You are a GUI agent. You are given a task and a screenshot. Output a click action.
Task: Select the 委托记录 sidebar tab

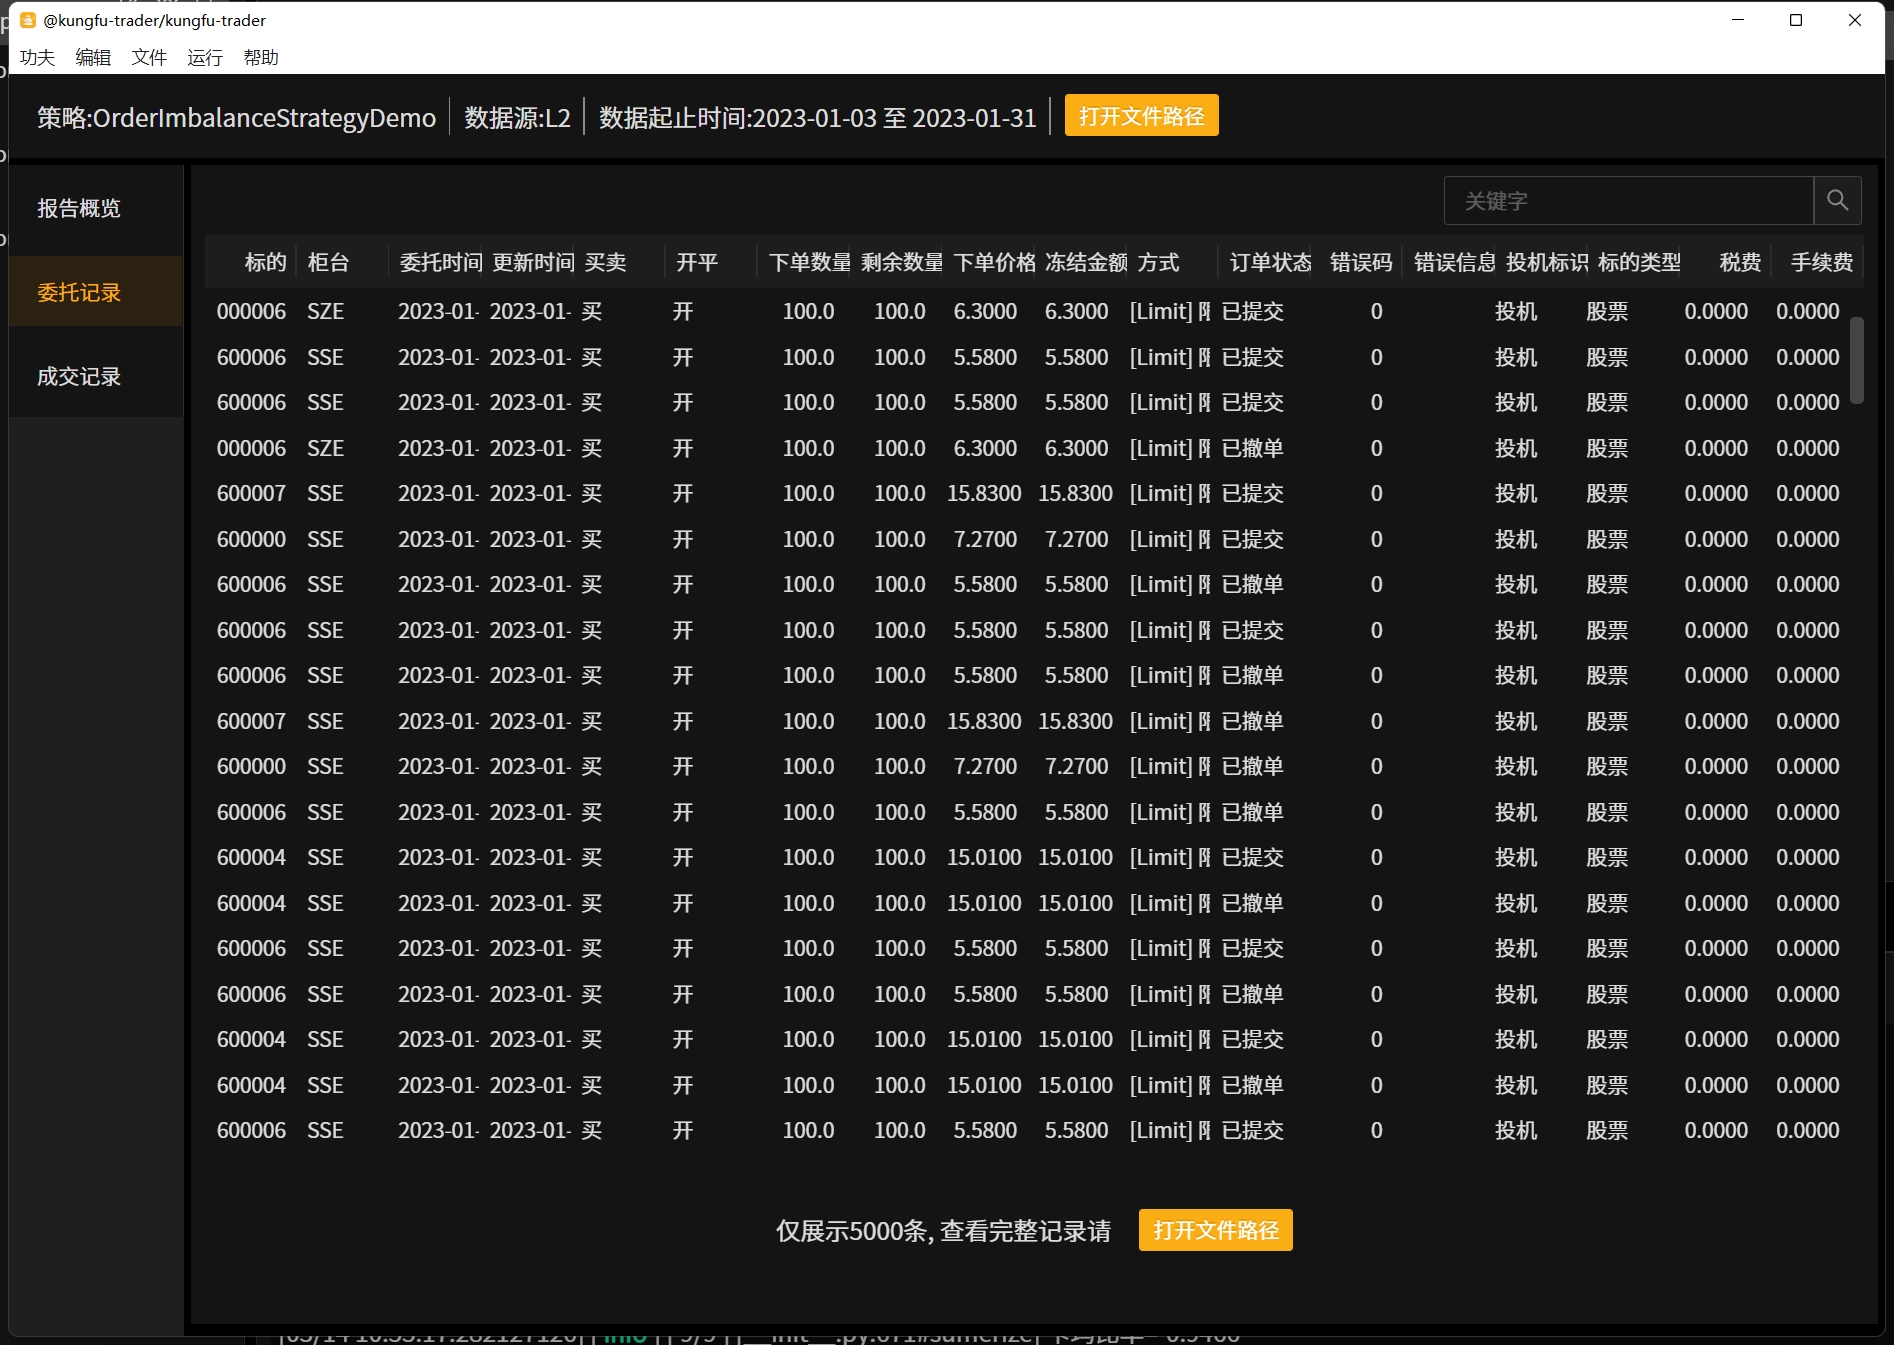point(96,292)
